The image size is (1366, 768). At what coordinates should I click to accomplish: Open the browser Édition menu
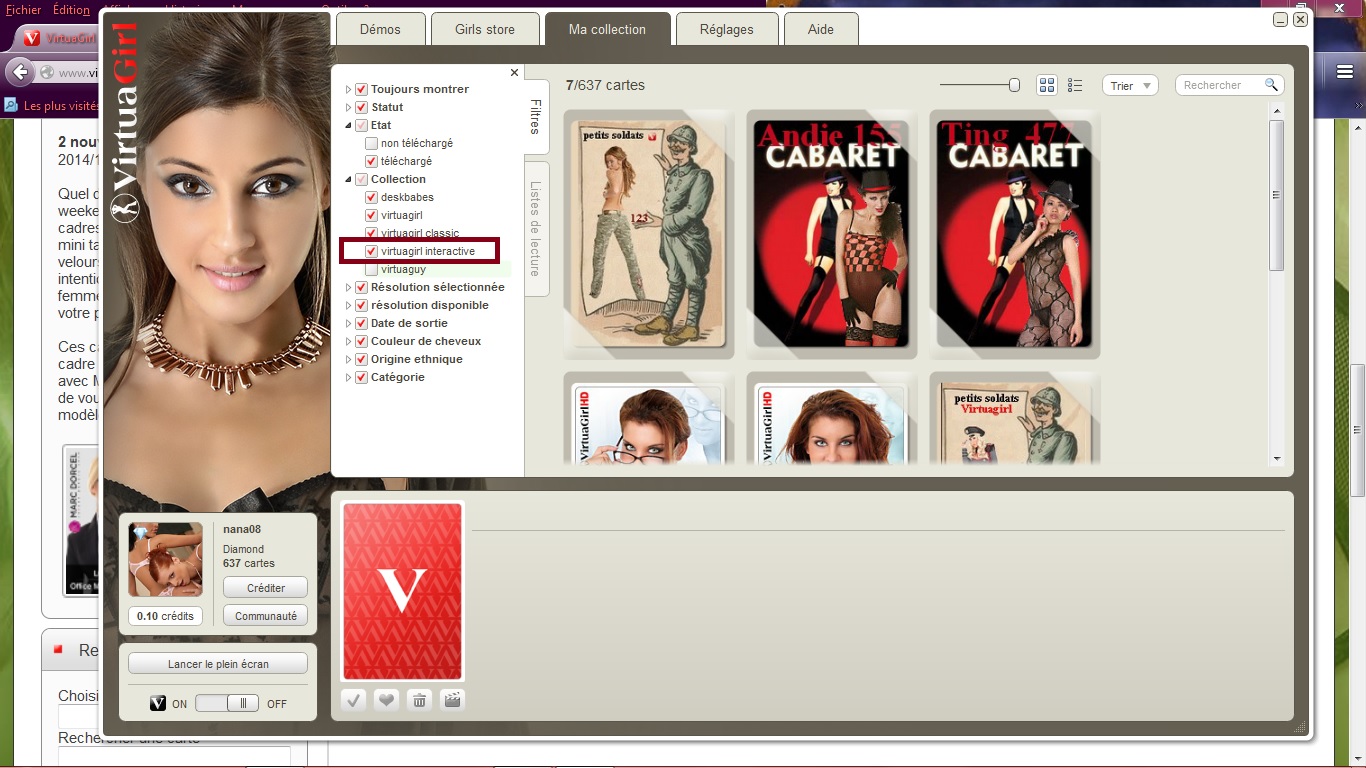point(71,10)
